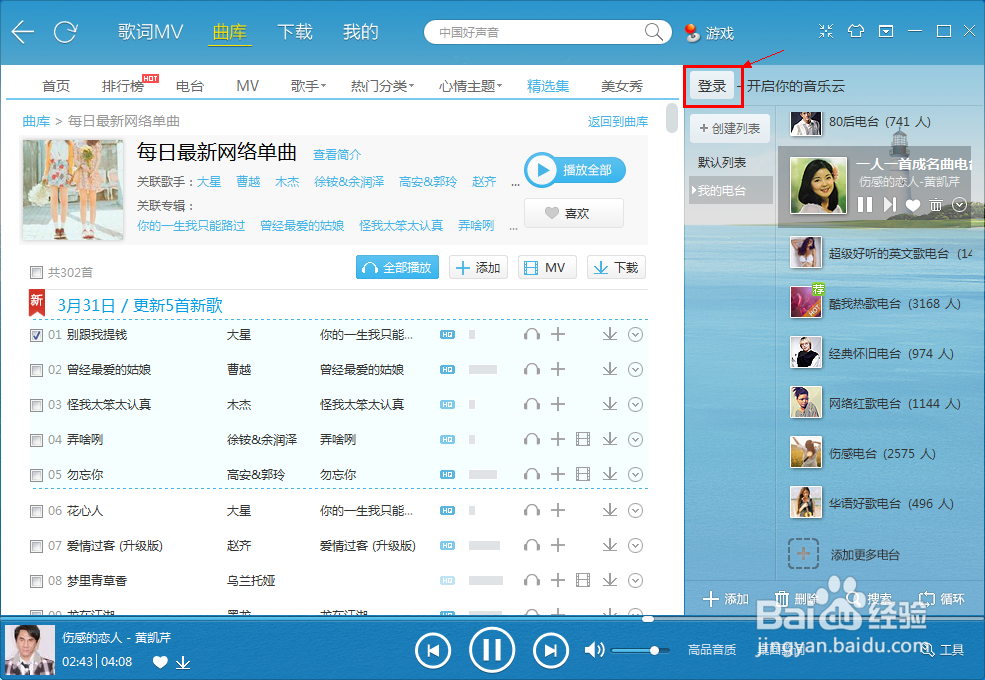
Task: Switch to mini mode with the shrink icon
Action: 825,31
